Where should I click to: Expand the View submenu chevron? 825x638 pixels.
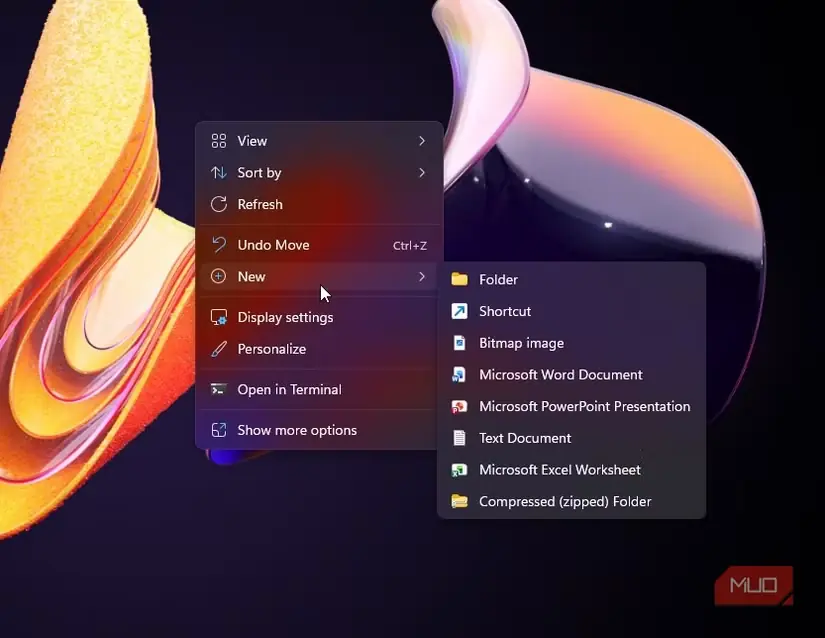tap(421, 141)
